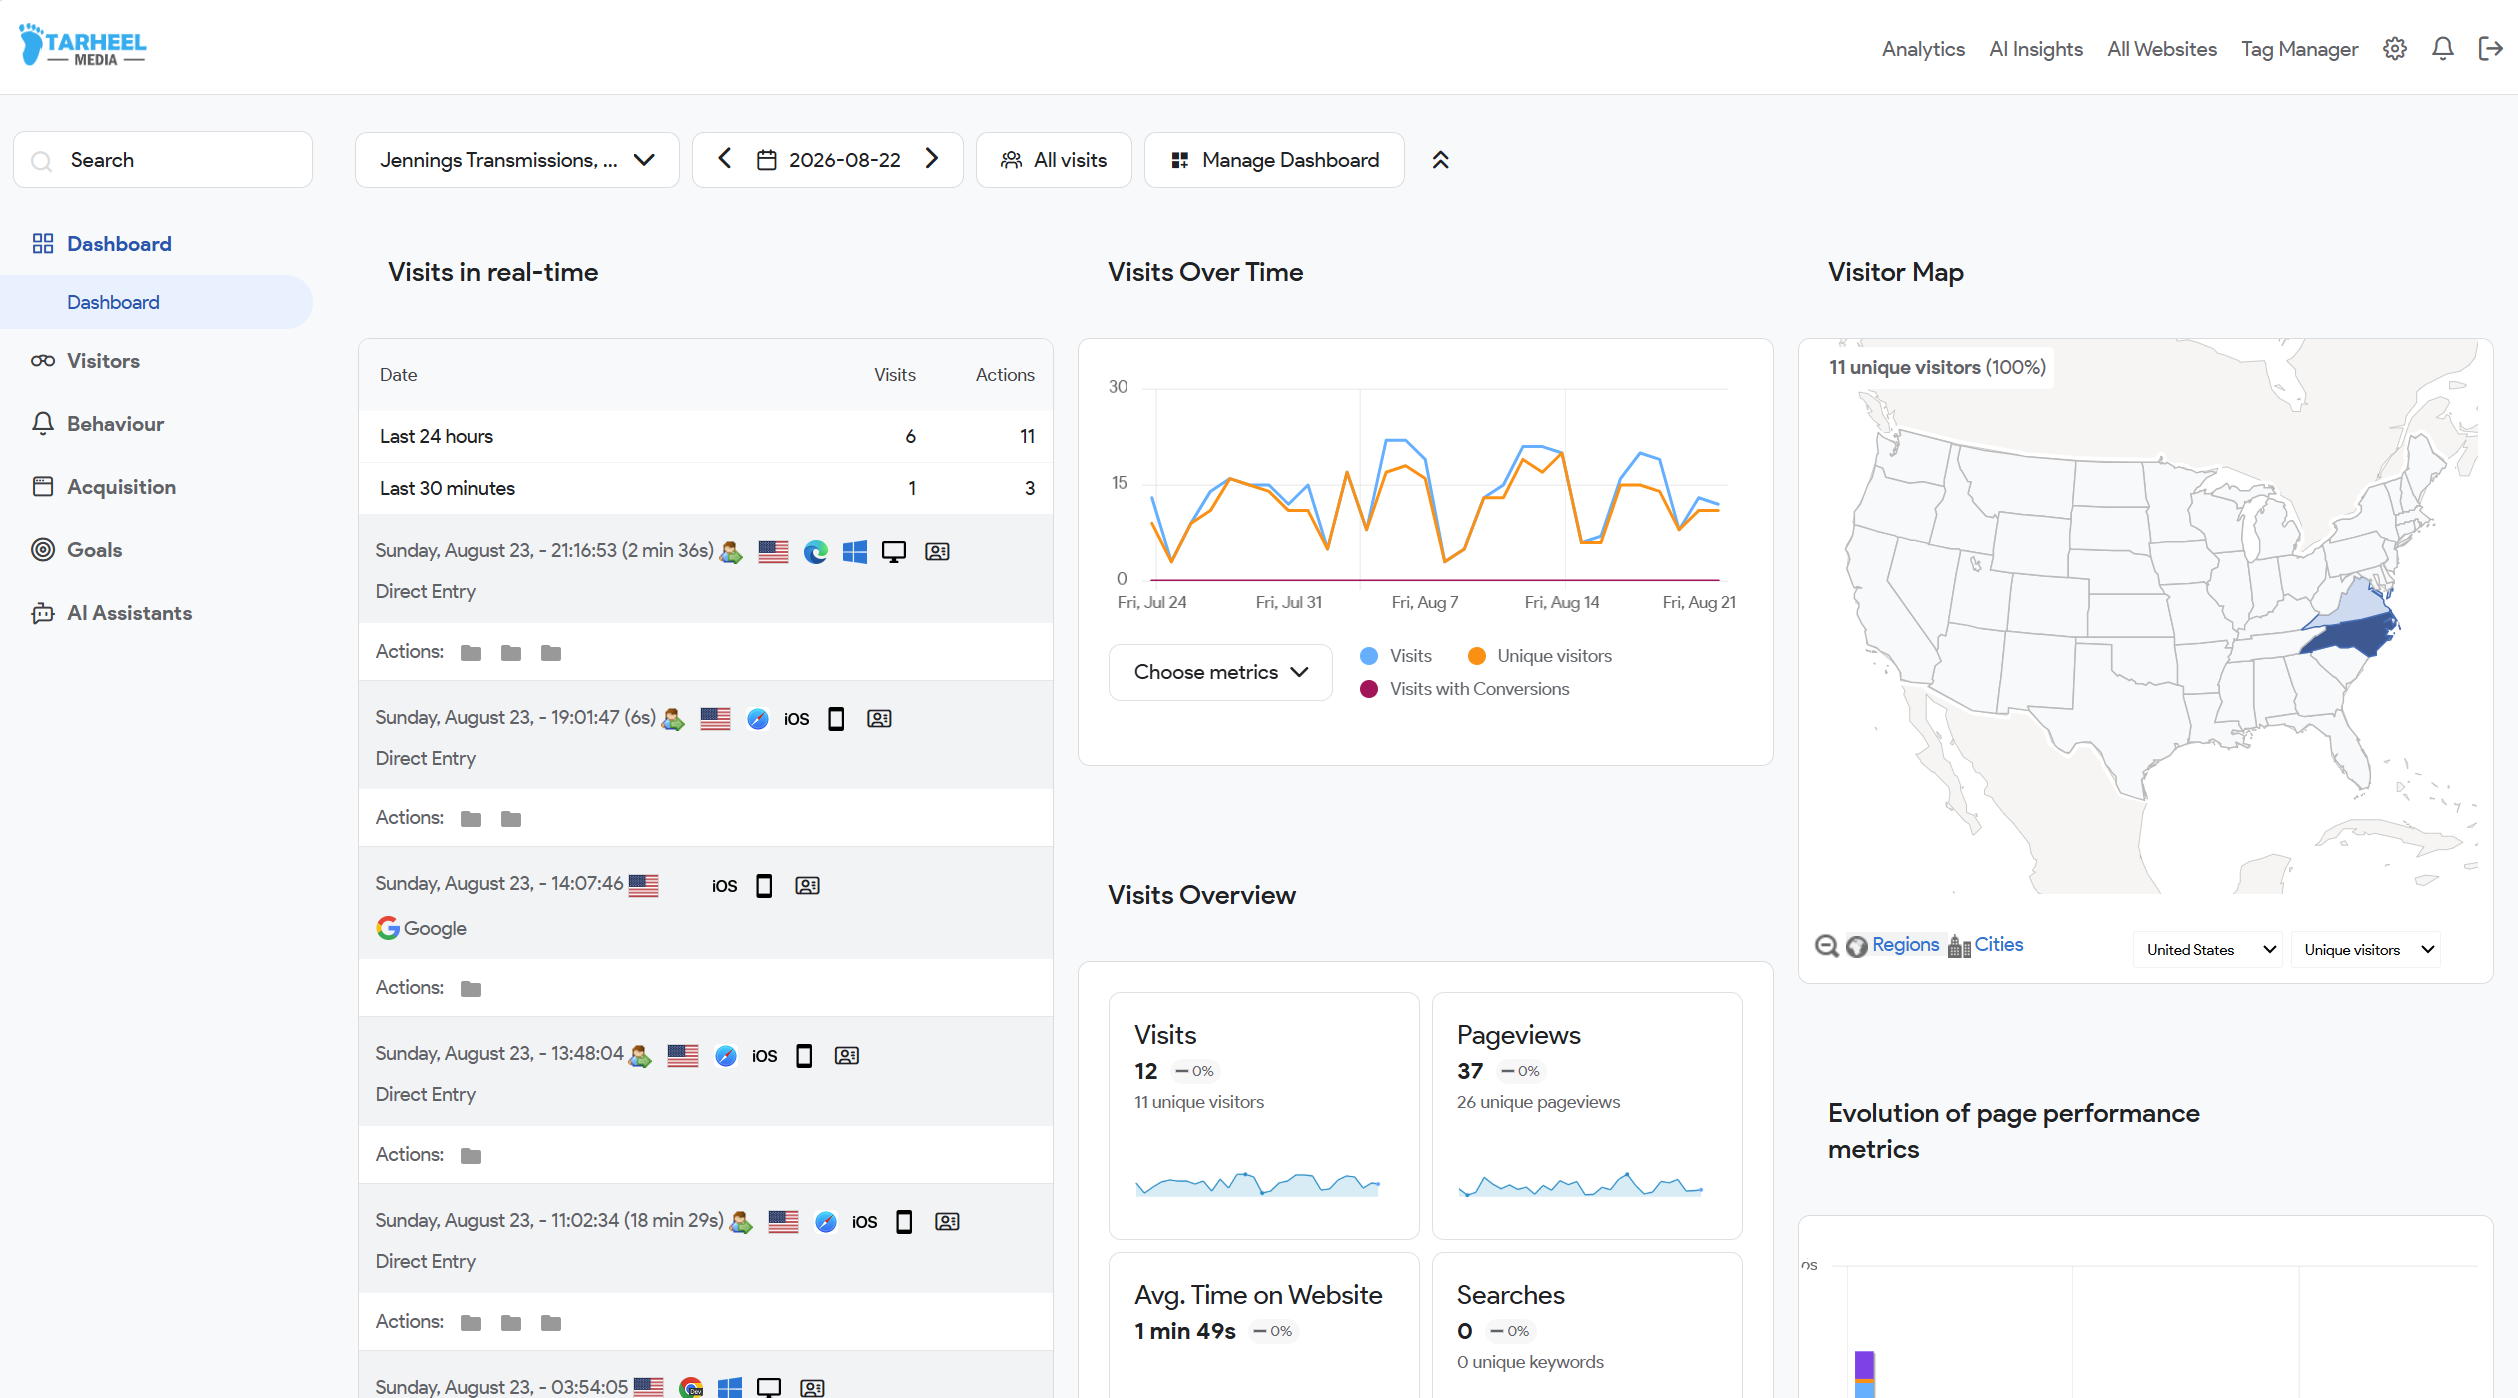Click the desktop device icon in 21:16:53 visit
The height and width of the screenshot is (1398, 2518).
(894, 552)
